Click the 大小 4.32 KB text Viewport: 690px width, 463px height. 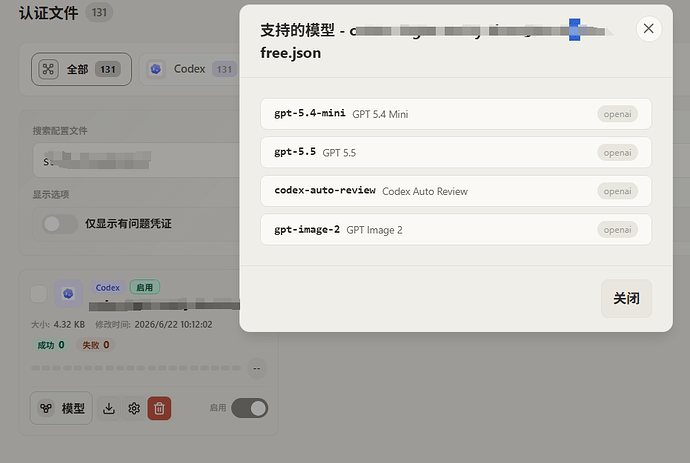(x=58, y=324)
